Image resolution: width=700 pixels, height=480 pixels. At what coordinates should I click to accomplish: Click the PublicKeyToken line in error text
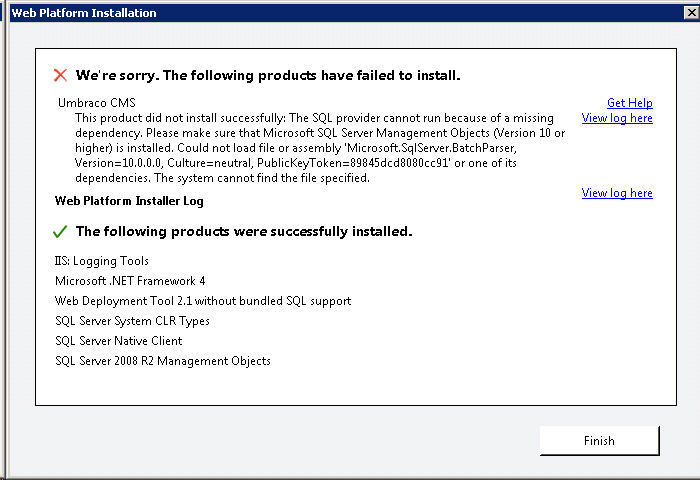pyautogui.click(x=296, y=163)
